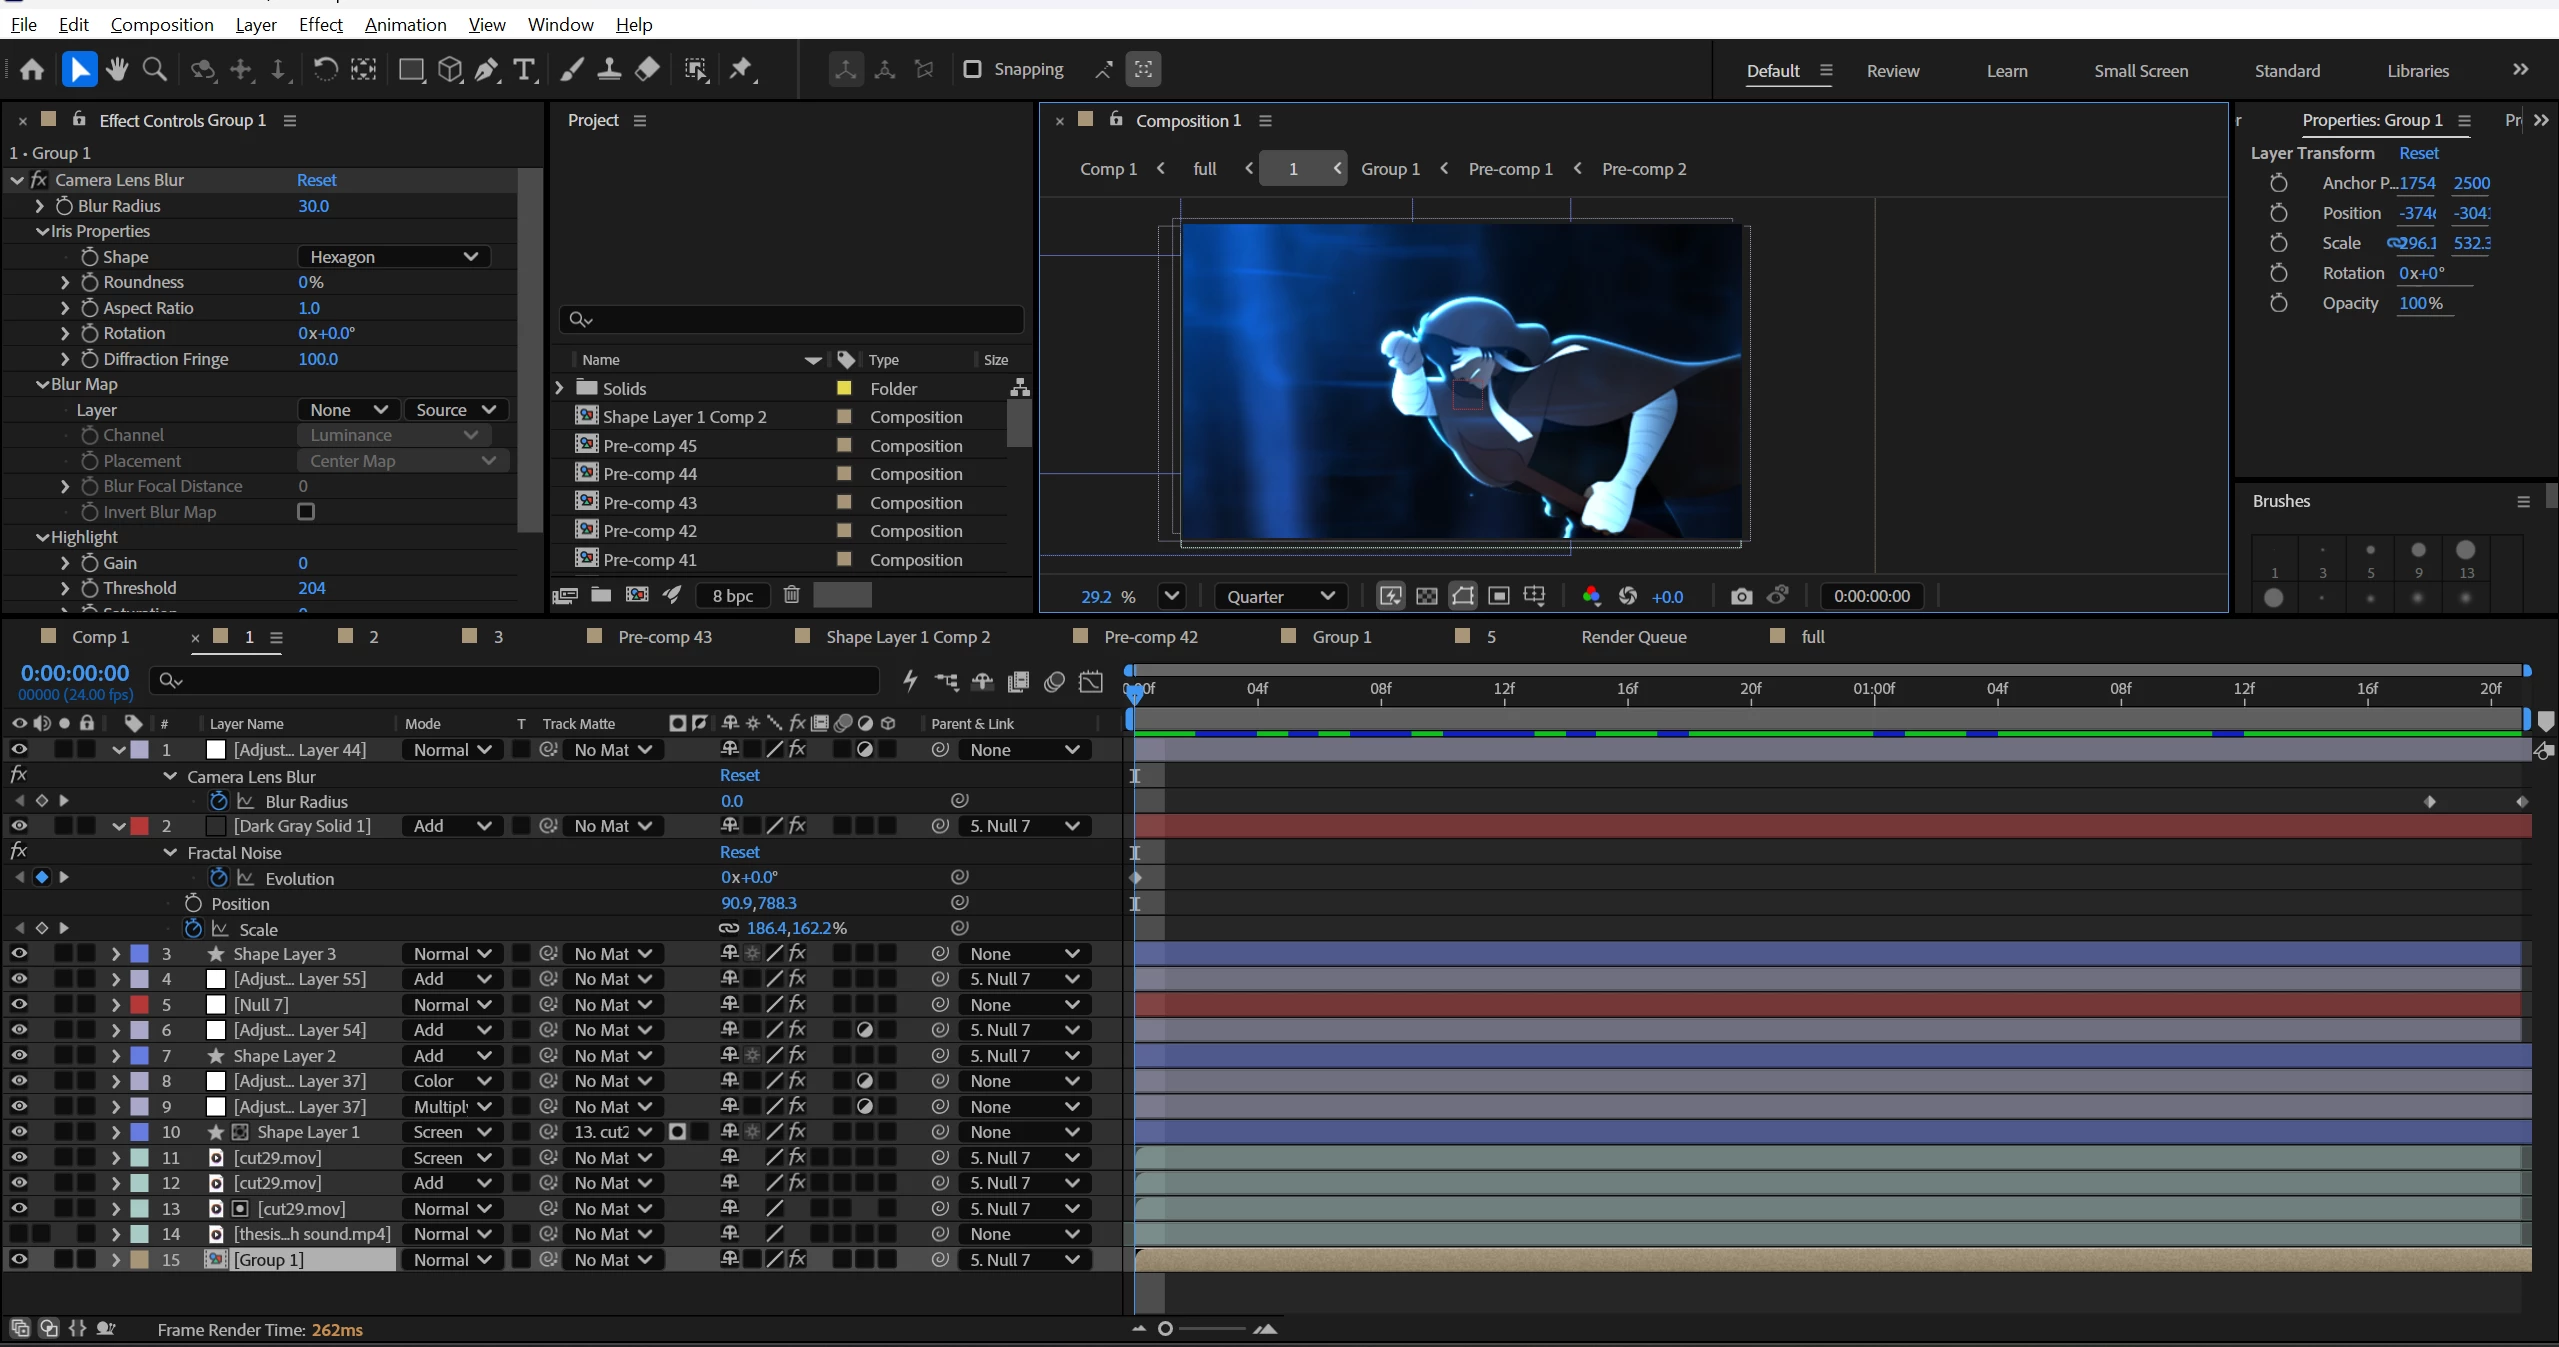Select the Puppet Pin tool
2559x1347 pixels.
(741, 69)
